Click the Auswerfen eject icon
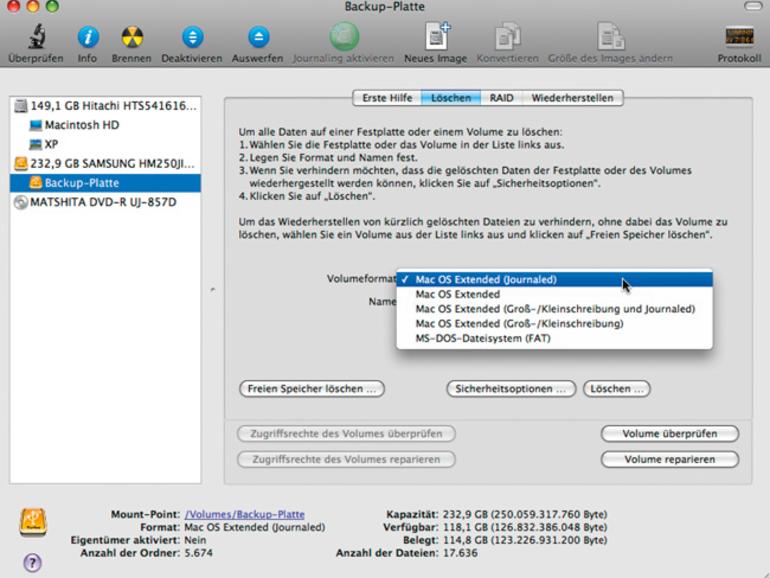 point(258,37)
